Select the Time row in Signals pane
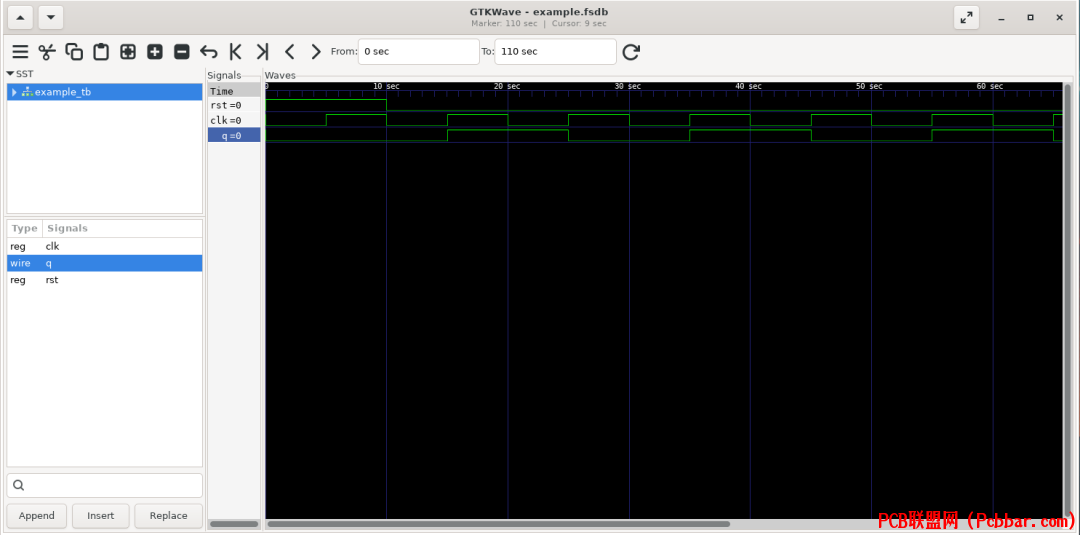1080x535 pixels. click(x=234, y=91)
